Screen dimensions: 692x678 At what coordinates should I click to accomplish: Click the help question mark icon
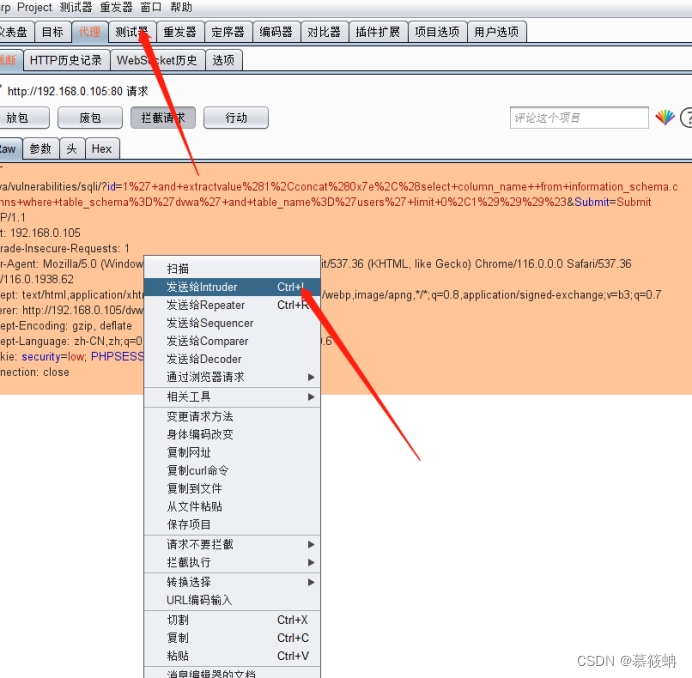(x=687, y=118)
